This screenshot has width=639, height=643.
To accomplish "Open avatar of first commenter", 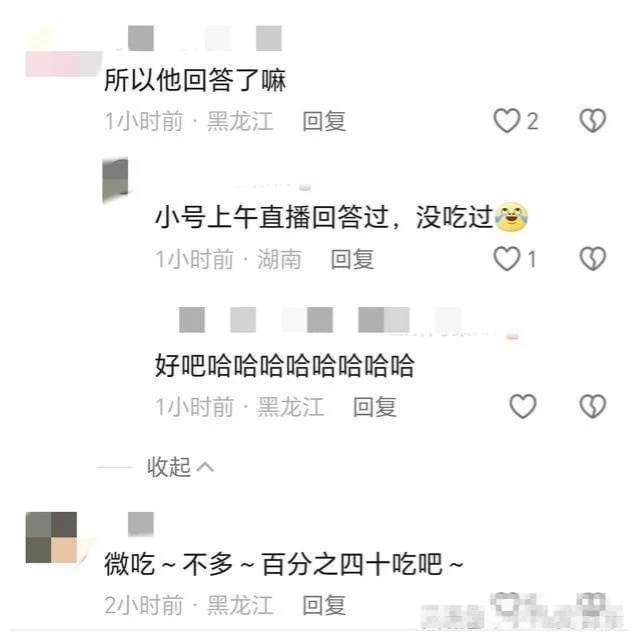I will coord(64,51).
